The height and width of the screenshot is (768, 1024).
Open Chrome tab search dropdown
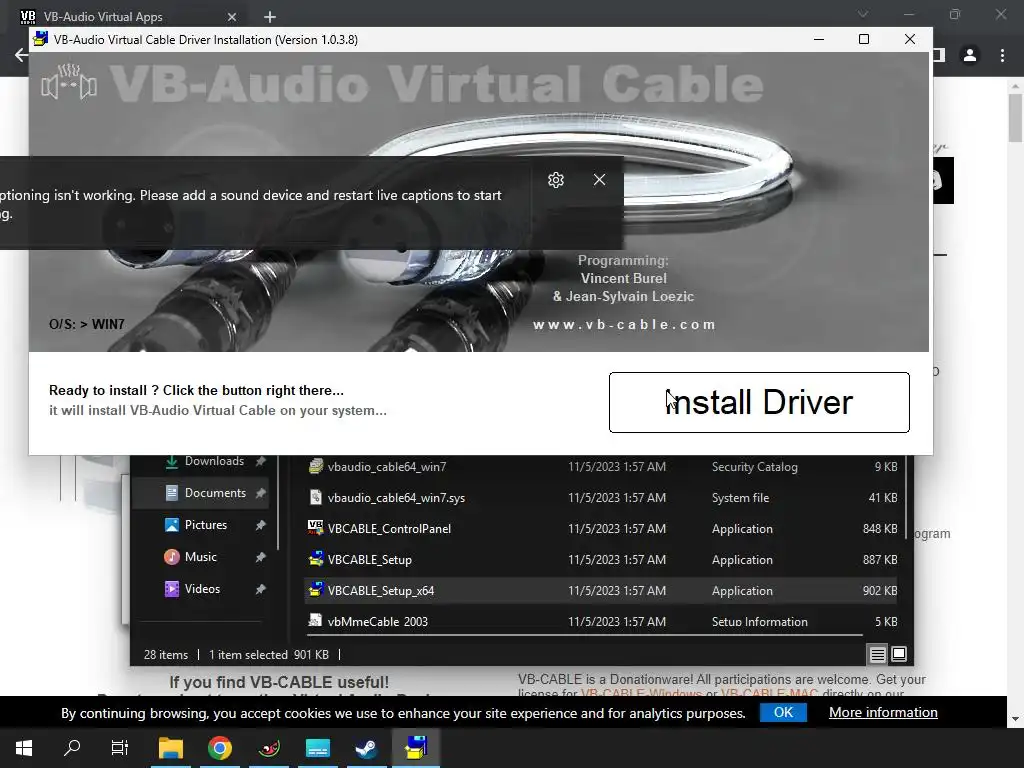(x=863, y=14)
